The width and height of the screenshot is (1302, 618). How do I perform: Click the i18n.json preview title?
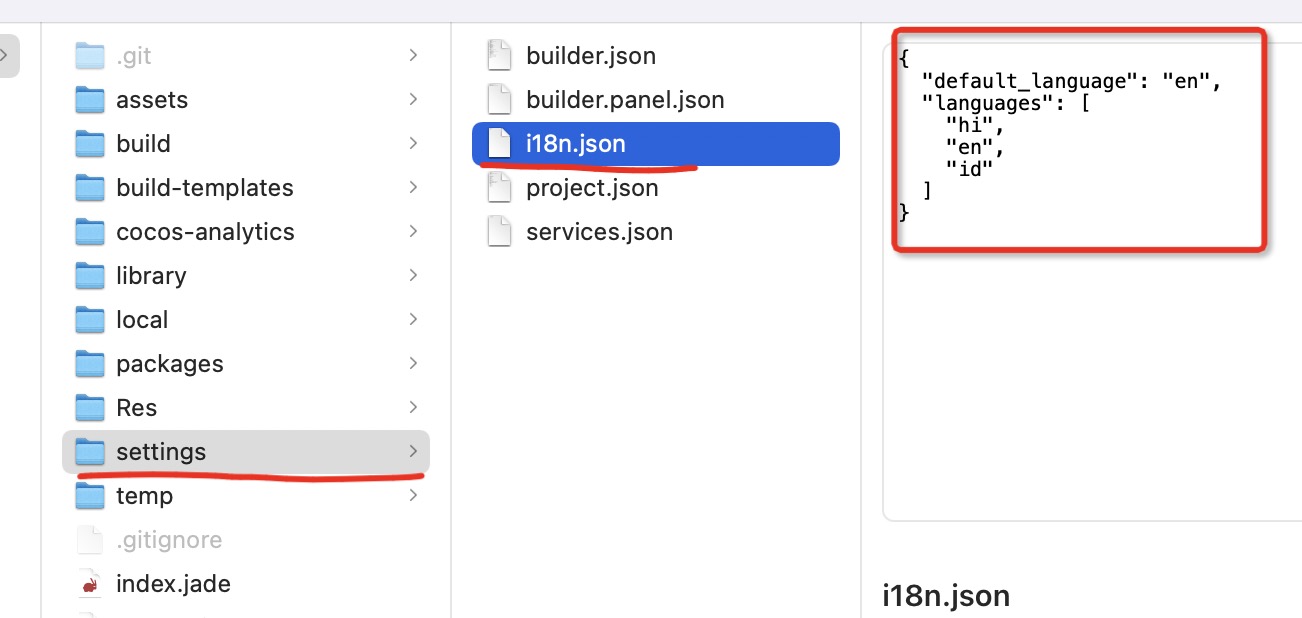[946, 596]
